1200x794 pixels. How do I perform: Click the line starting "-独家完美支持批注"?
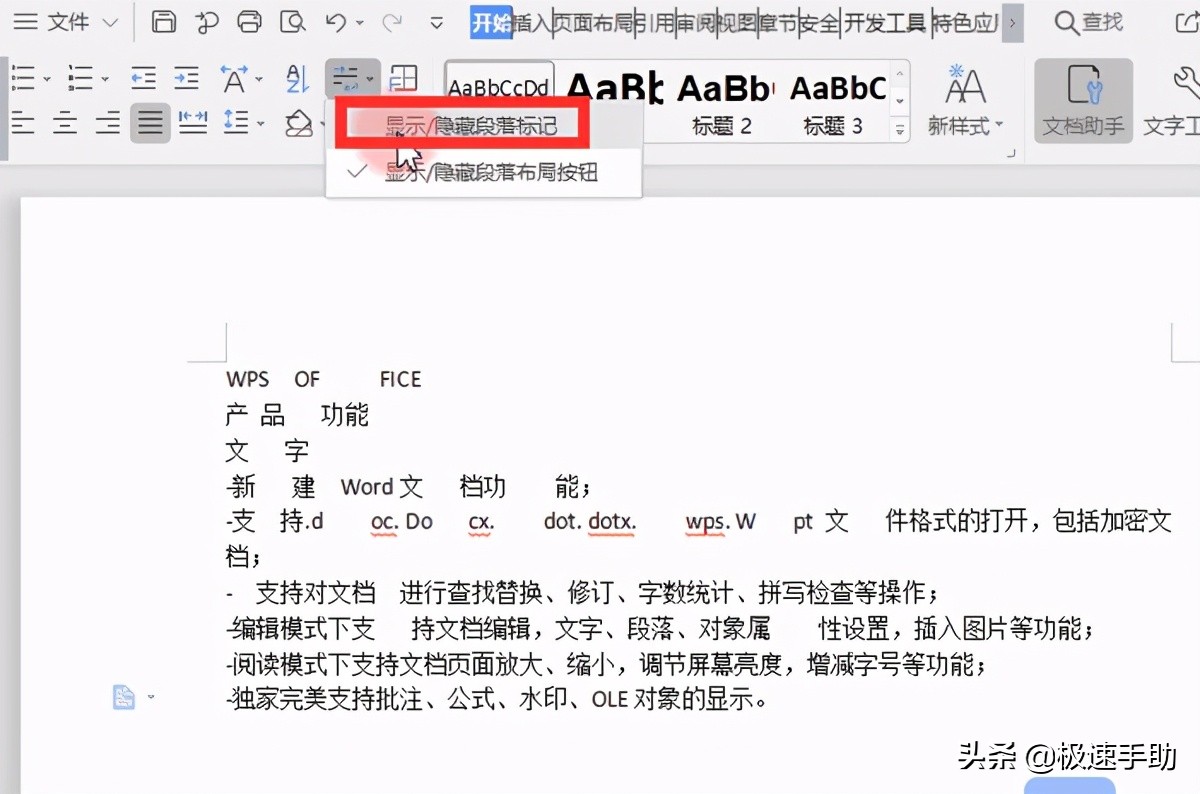pos(497,700)
